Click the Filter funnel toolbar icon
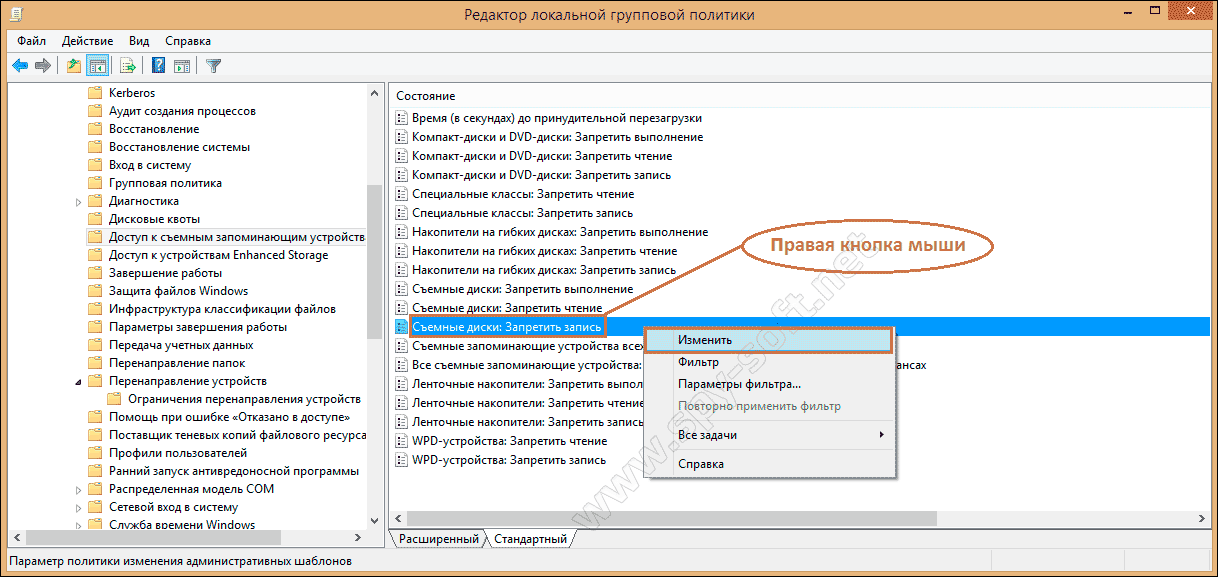 pos(213,66)
